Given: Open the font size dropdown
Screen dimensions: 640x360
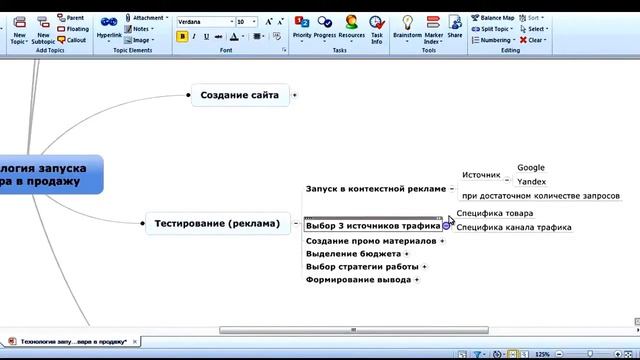Looking at the screenshot, I should 254,22.
